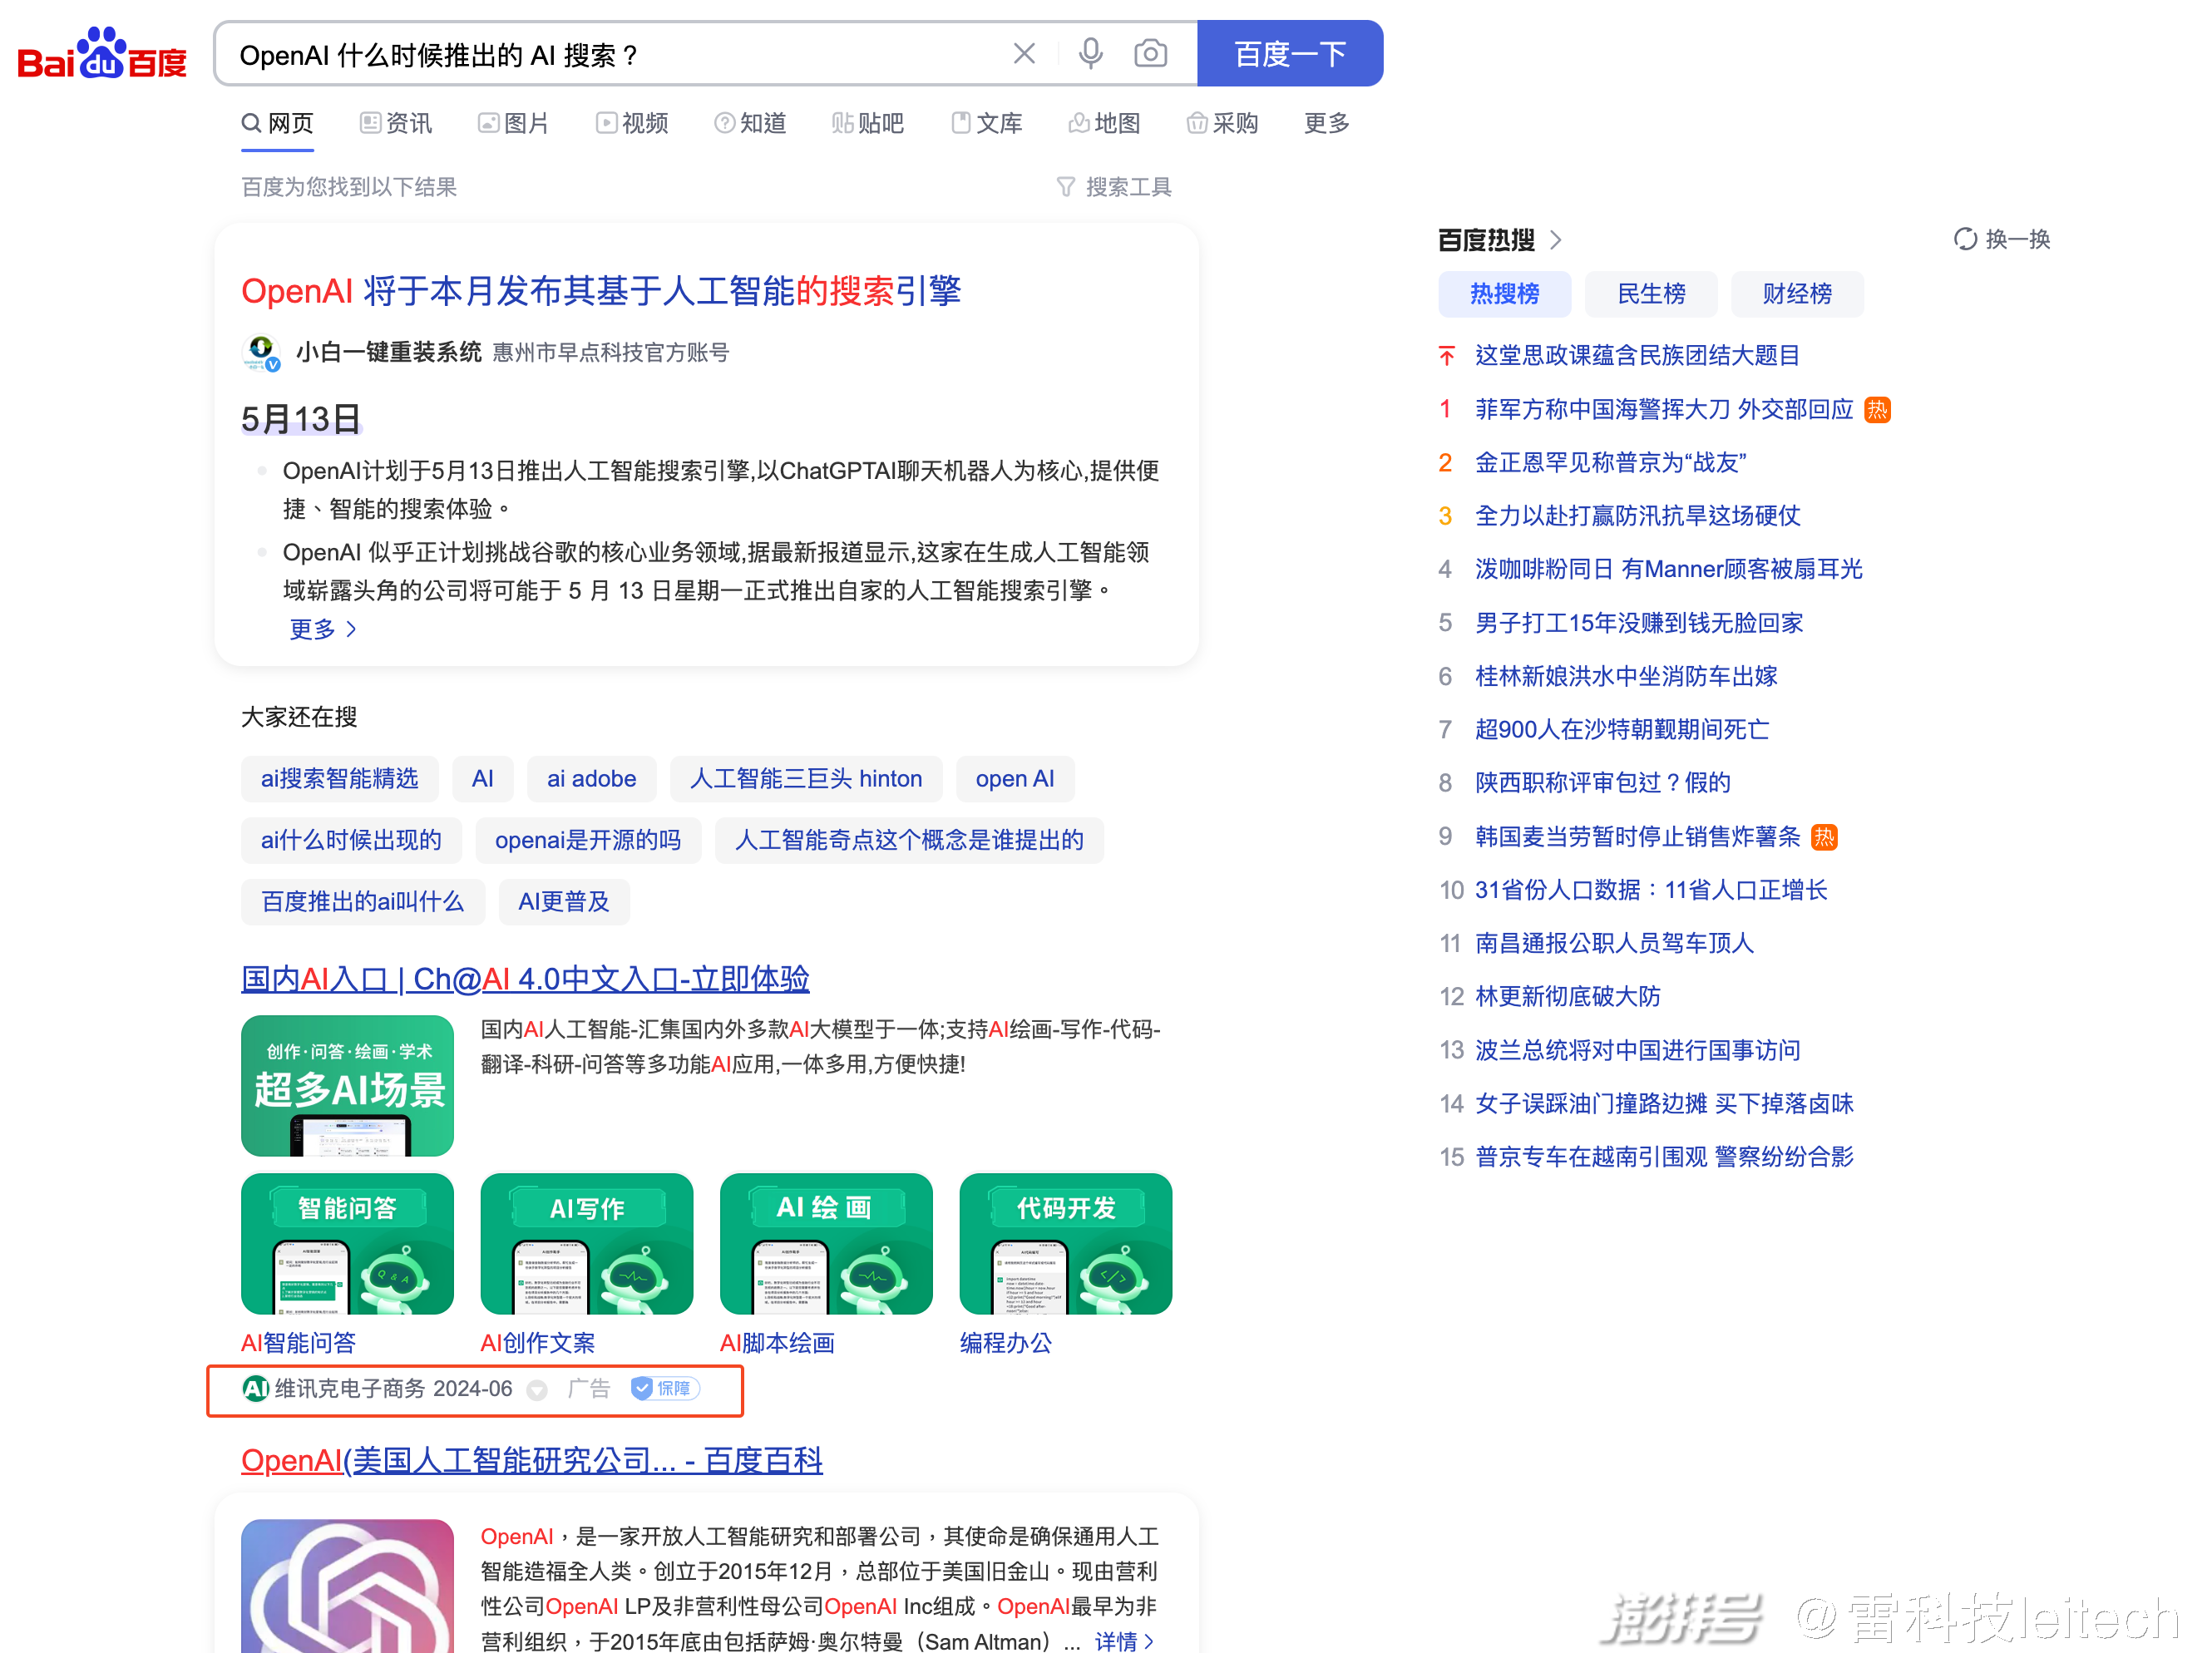Click the search tools filter icon

point(1066,187)
